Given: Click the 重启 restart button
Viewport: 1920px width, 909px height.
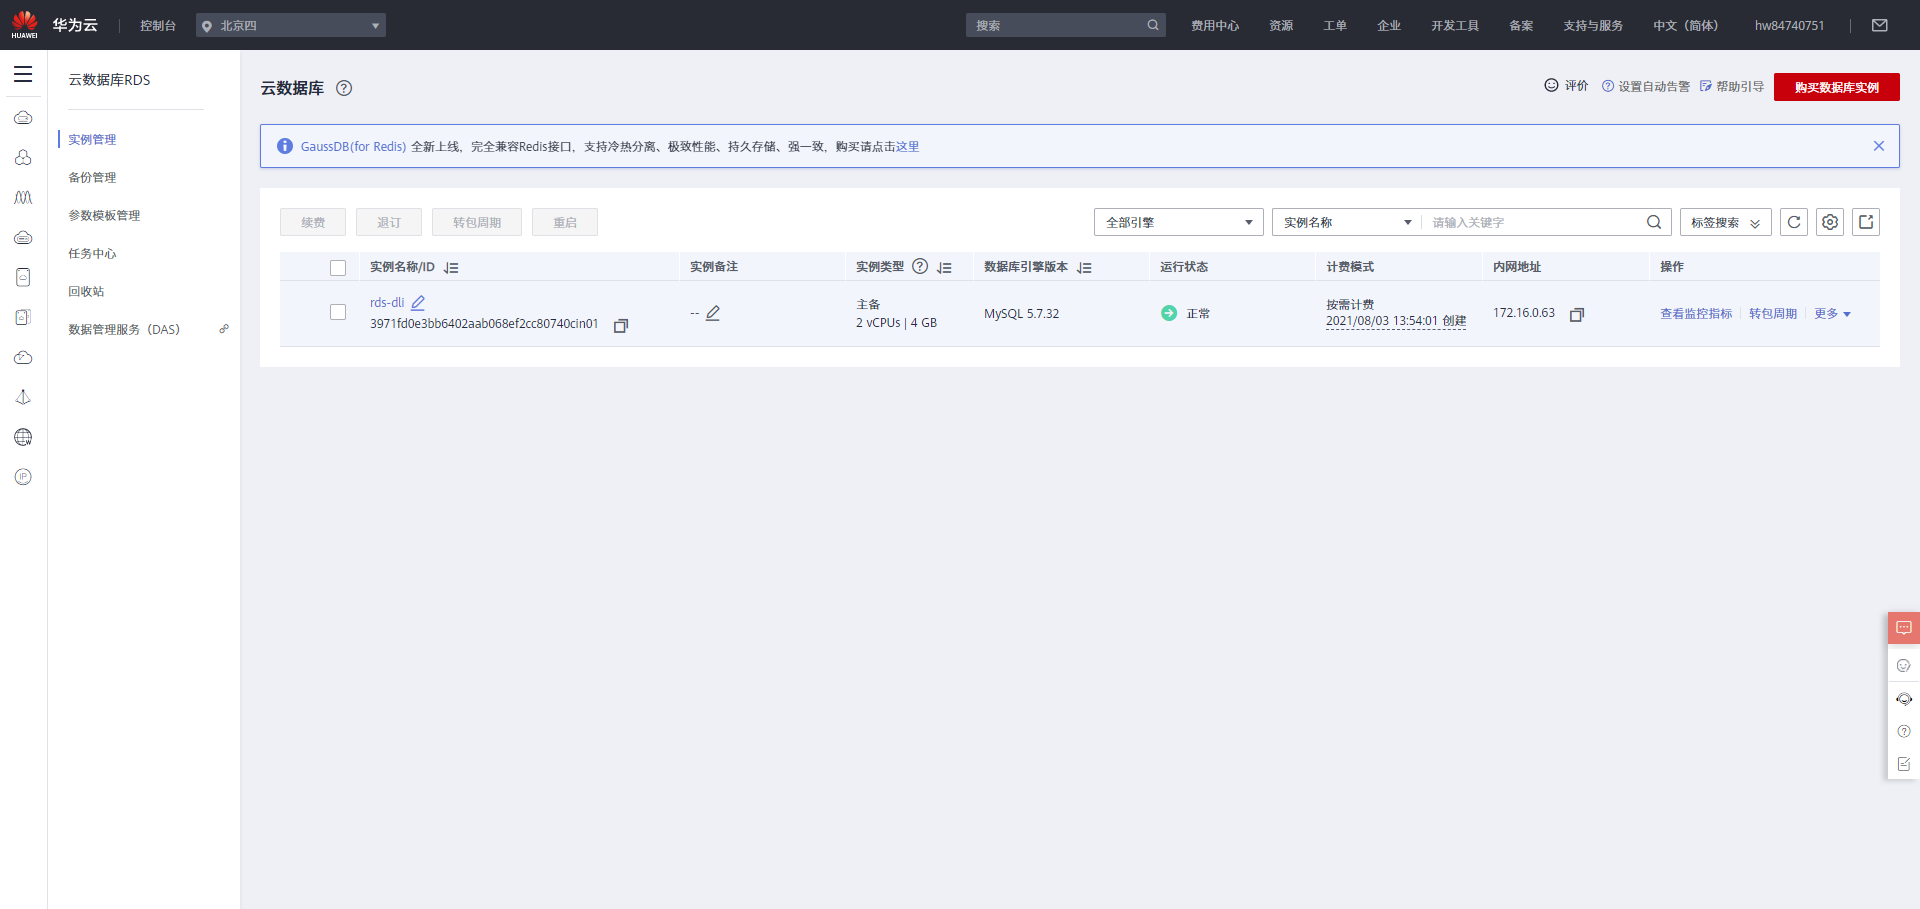Looking at the screenshot, I should pyautogui.click(x=565, y=222).
